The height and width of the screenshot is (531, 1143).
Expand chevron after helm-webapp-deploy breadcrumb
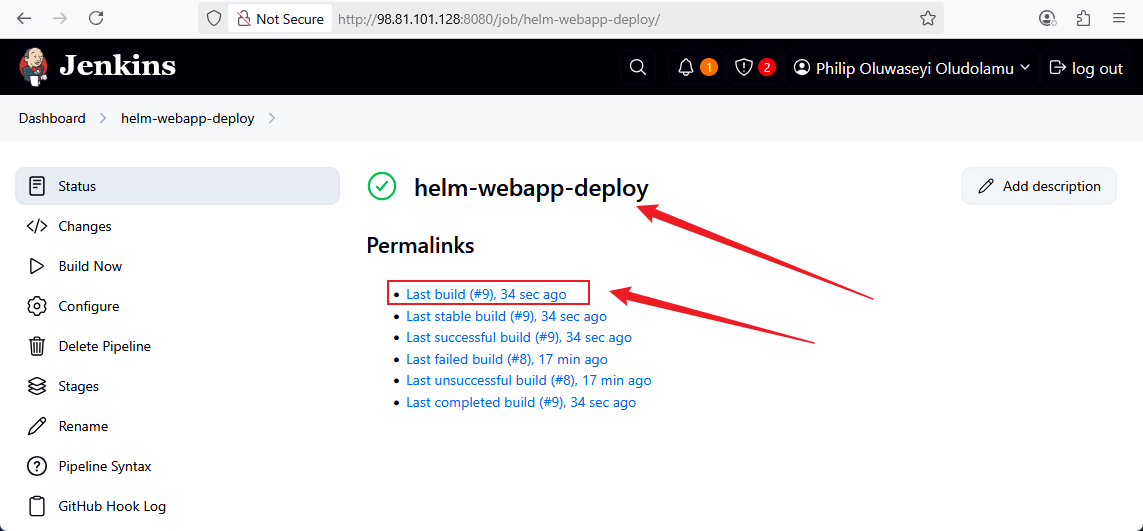[272, 118]
